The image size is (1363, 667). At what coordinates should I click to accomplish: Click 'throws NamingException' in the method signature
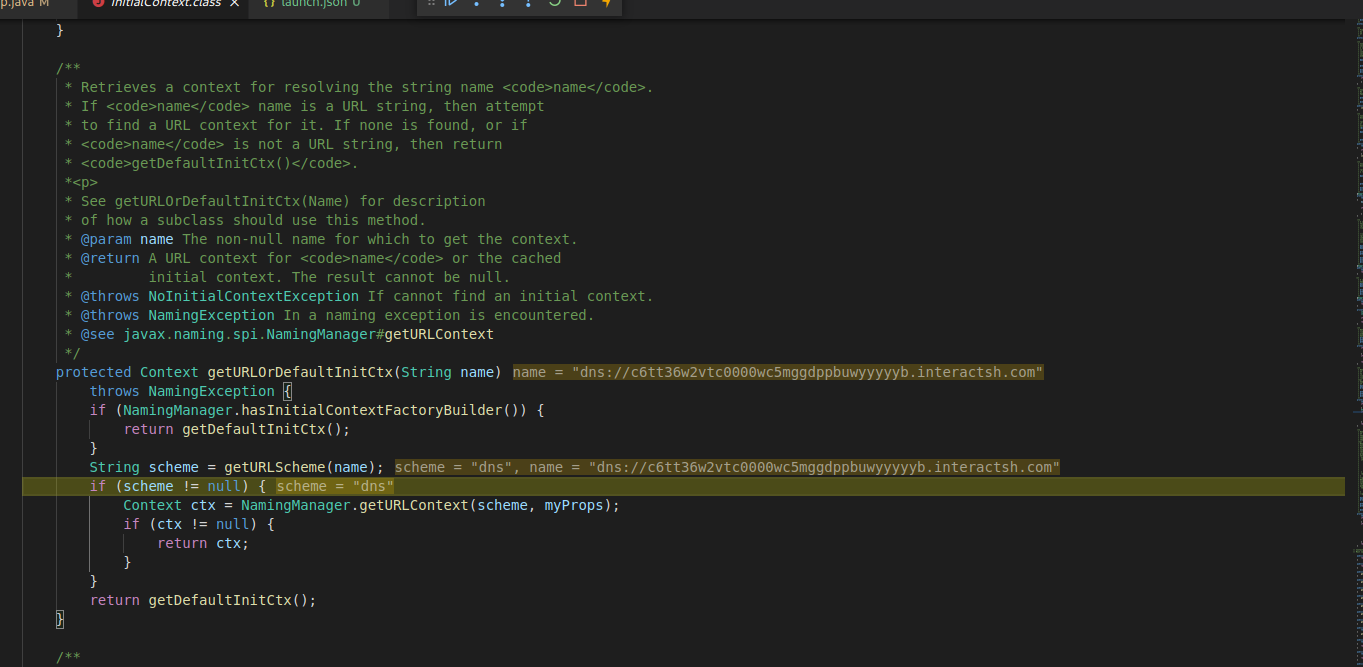tap(182, 391)
